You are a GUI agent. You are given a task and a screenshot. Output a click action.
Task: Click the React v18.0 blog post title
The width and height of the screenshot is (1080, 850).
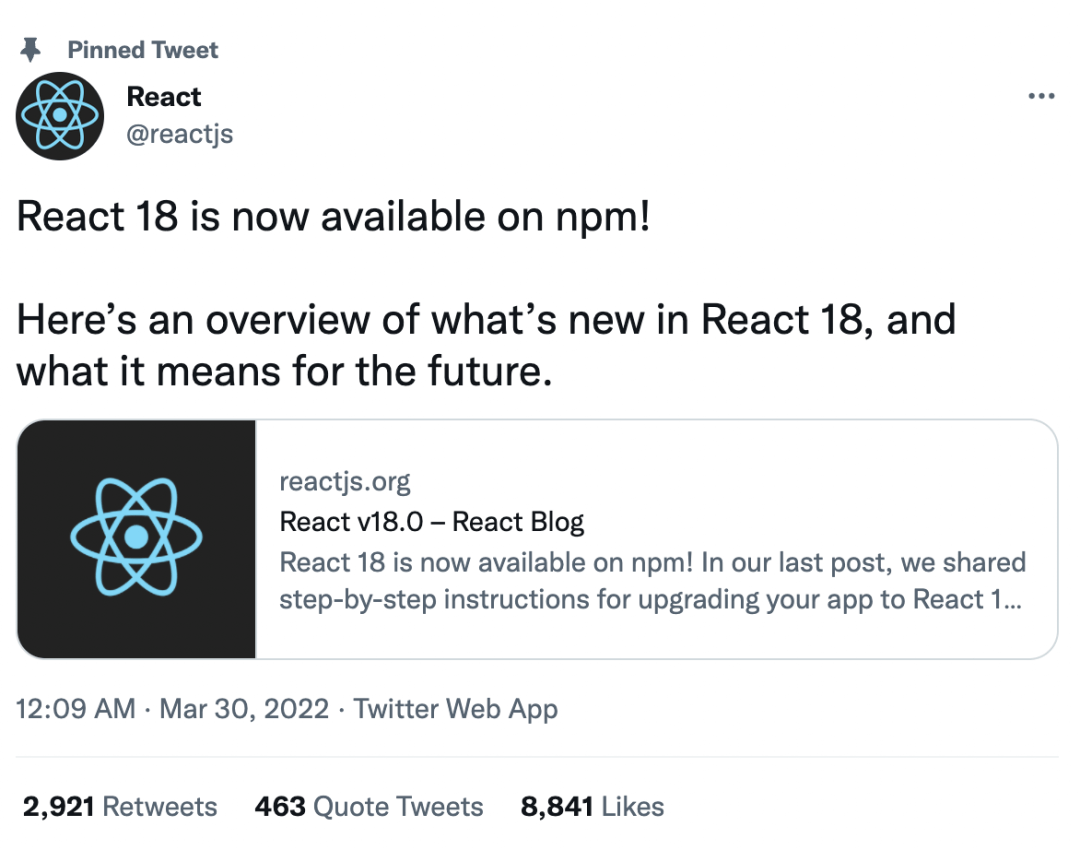coord(432,521)
